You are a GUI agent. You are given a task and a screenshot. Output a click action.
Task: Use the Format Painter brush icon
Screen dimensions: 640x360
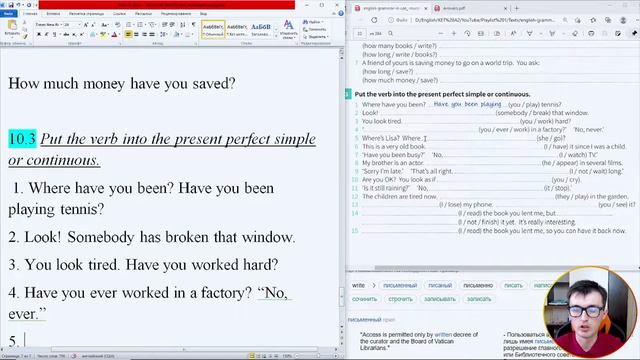click(25, 37)
